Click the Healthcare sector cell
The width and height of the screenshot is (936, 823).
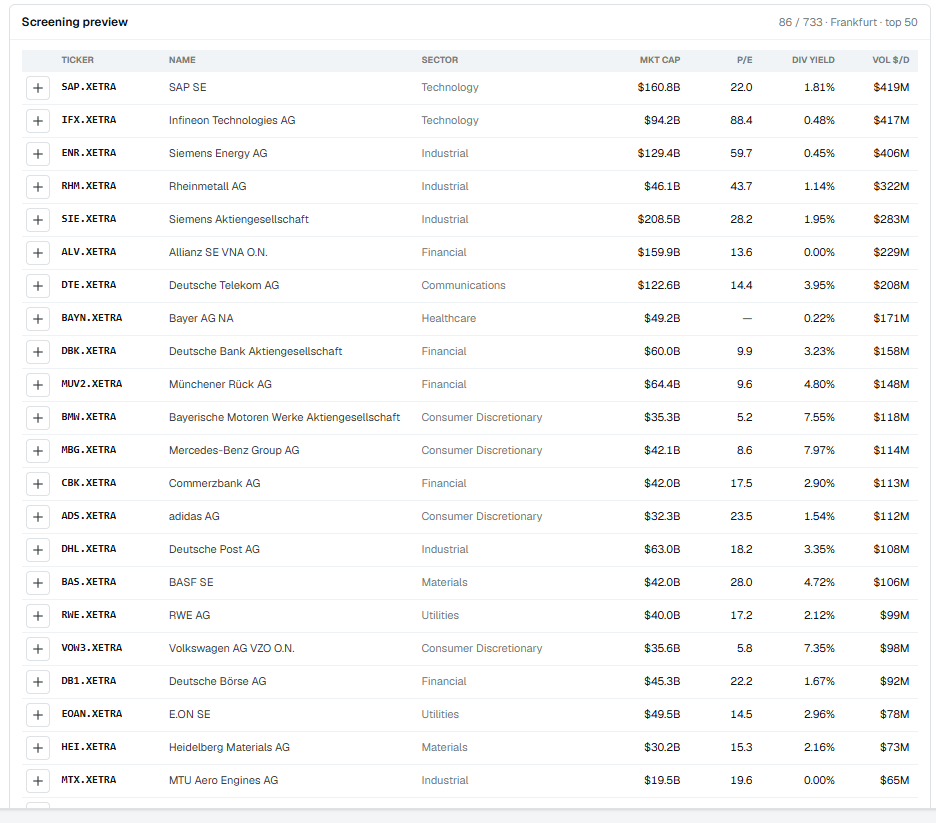point(448,318)
